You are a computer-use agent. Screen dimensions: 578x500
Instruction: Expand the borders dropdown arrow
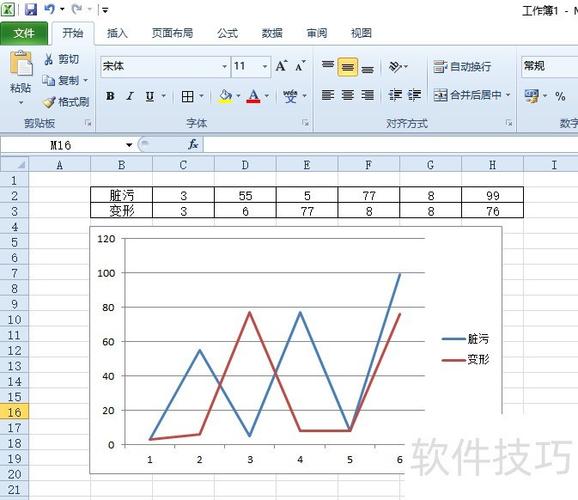tap(201, 96)
